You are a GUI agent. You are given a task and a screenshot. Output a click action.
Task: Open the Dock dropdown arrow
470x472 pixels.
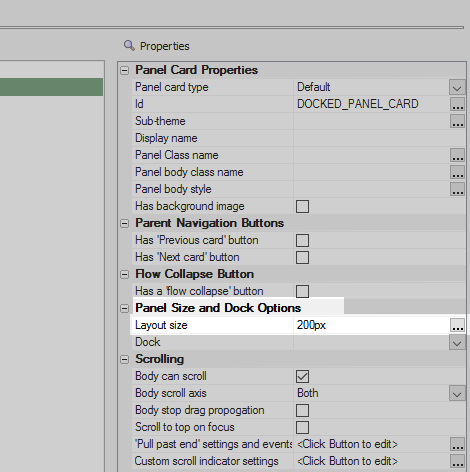coord(457,342)
